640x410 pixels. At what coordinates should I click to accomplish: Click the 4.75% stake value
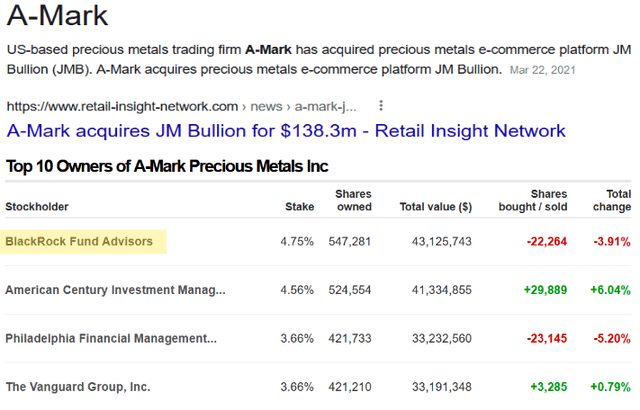coord(297,242)
